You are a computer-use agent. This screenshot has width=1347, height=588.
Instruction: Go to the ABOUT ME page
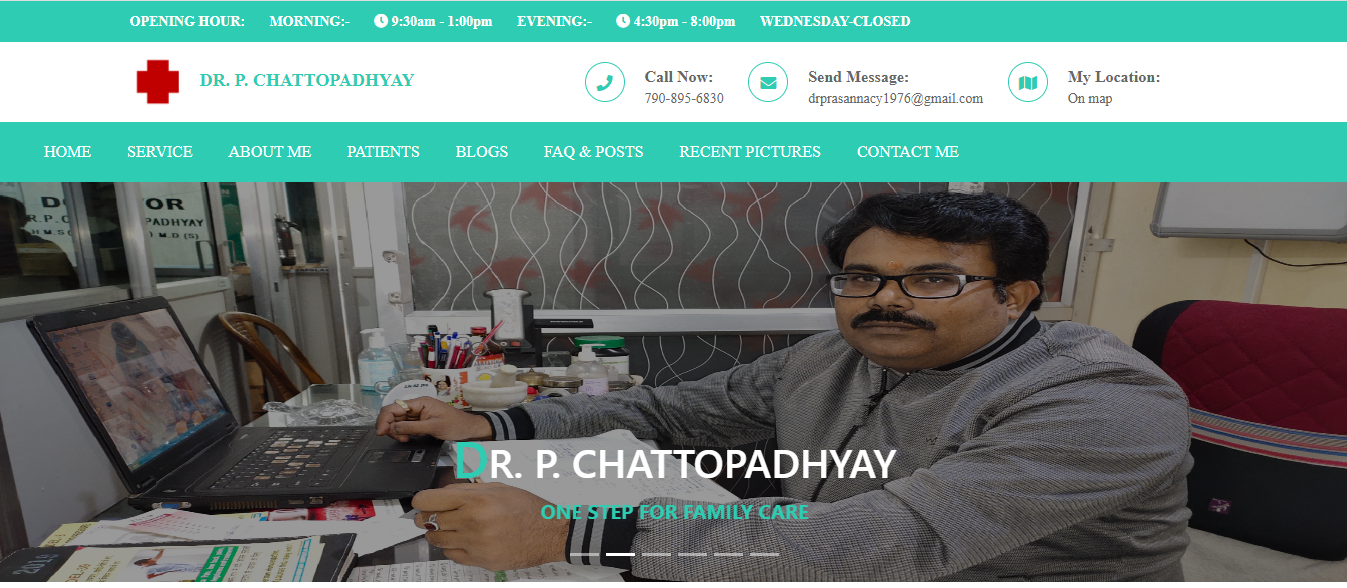pyautogui.click(x=270, y=152)
